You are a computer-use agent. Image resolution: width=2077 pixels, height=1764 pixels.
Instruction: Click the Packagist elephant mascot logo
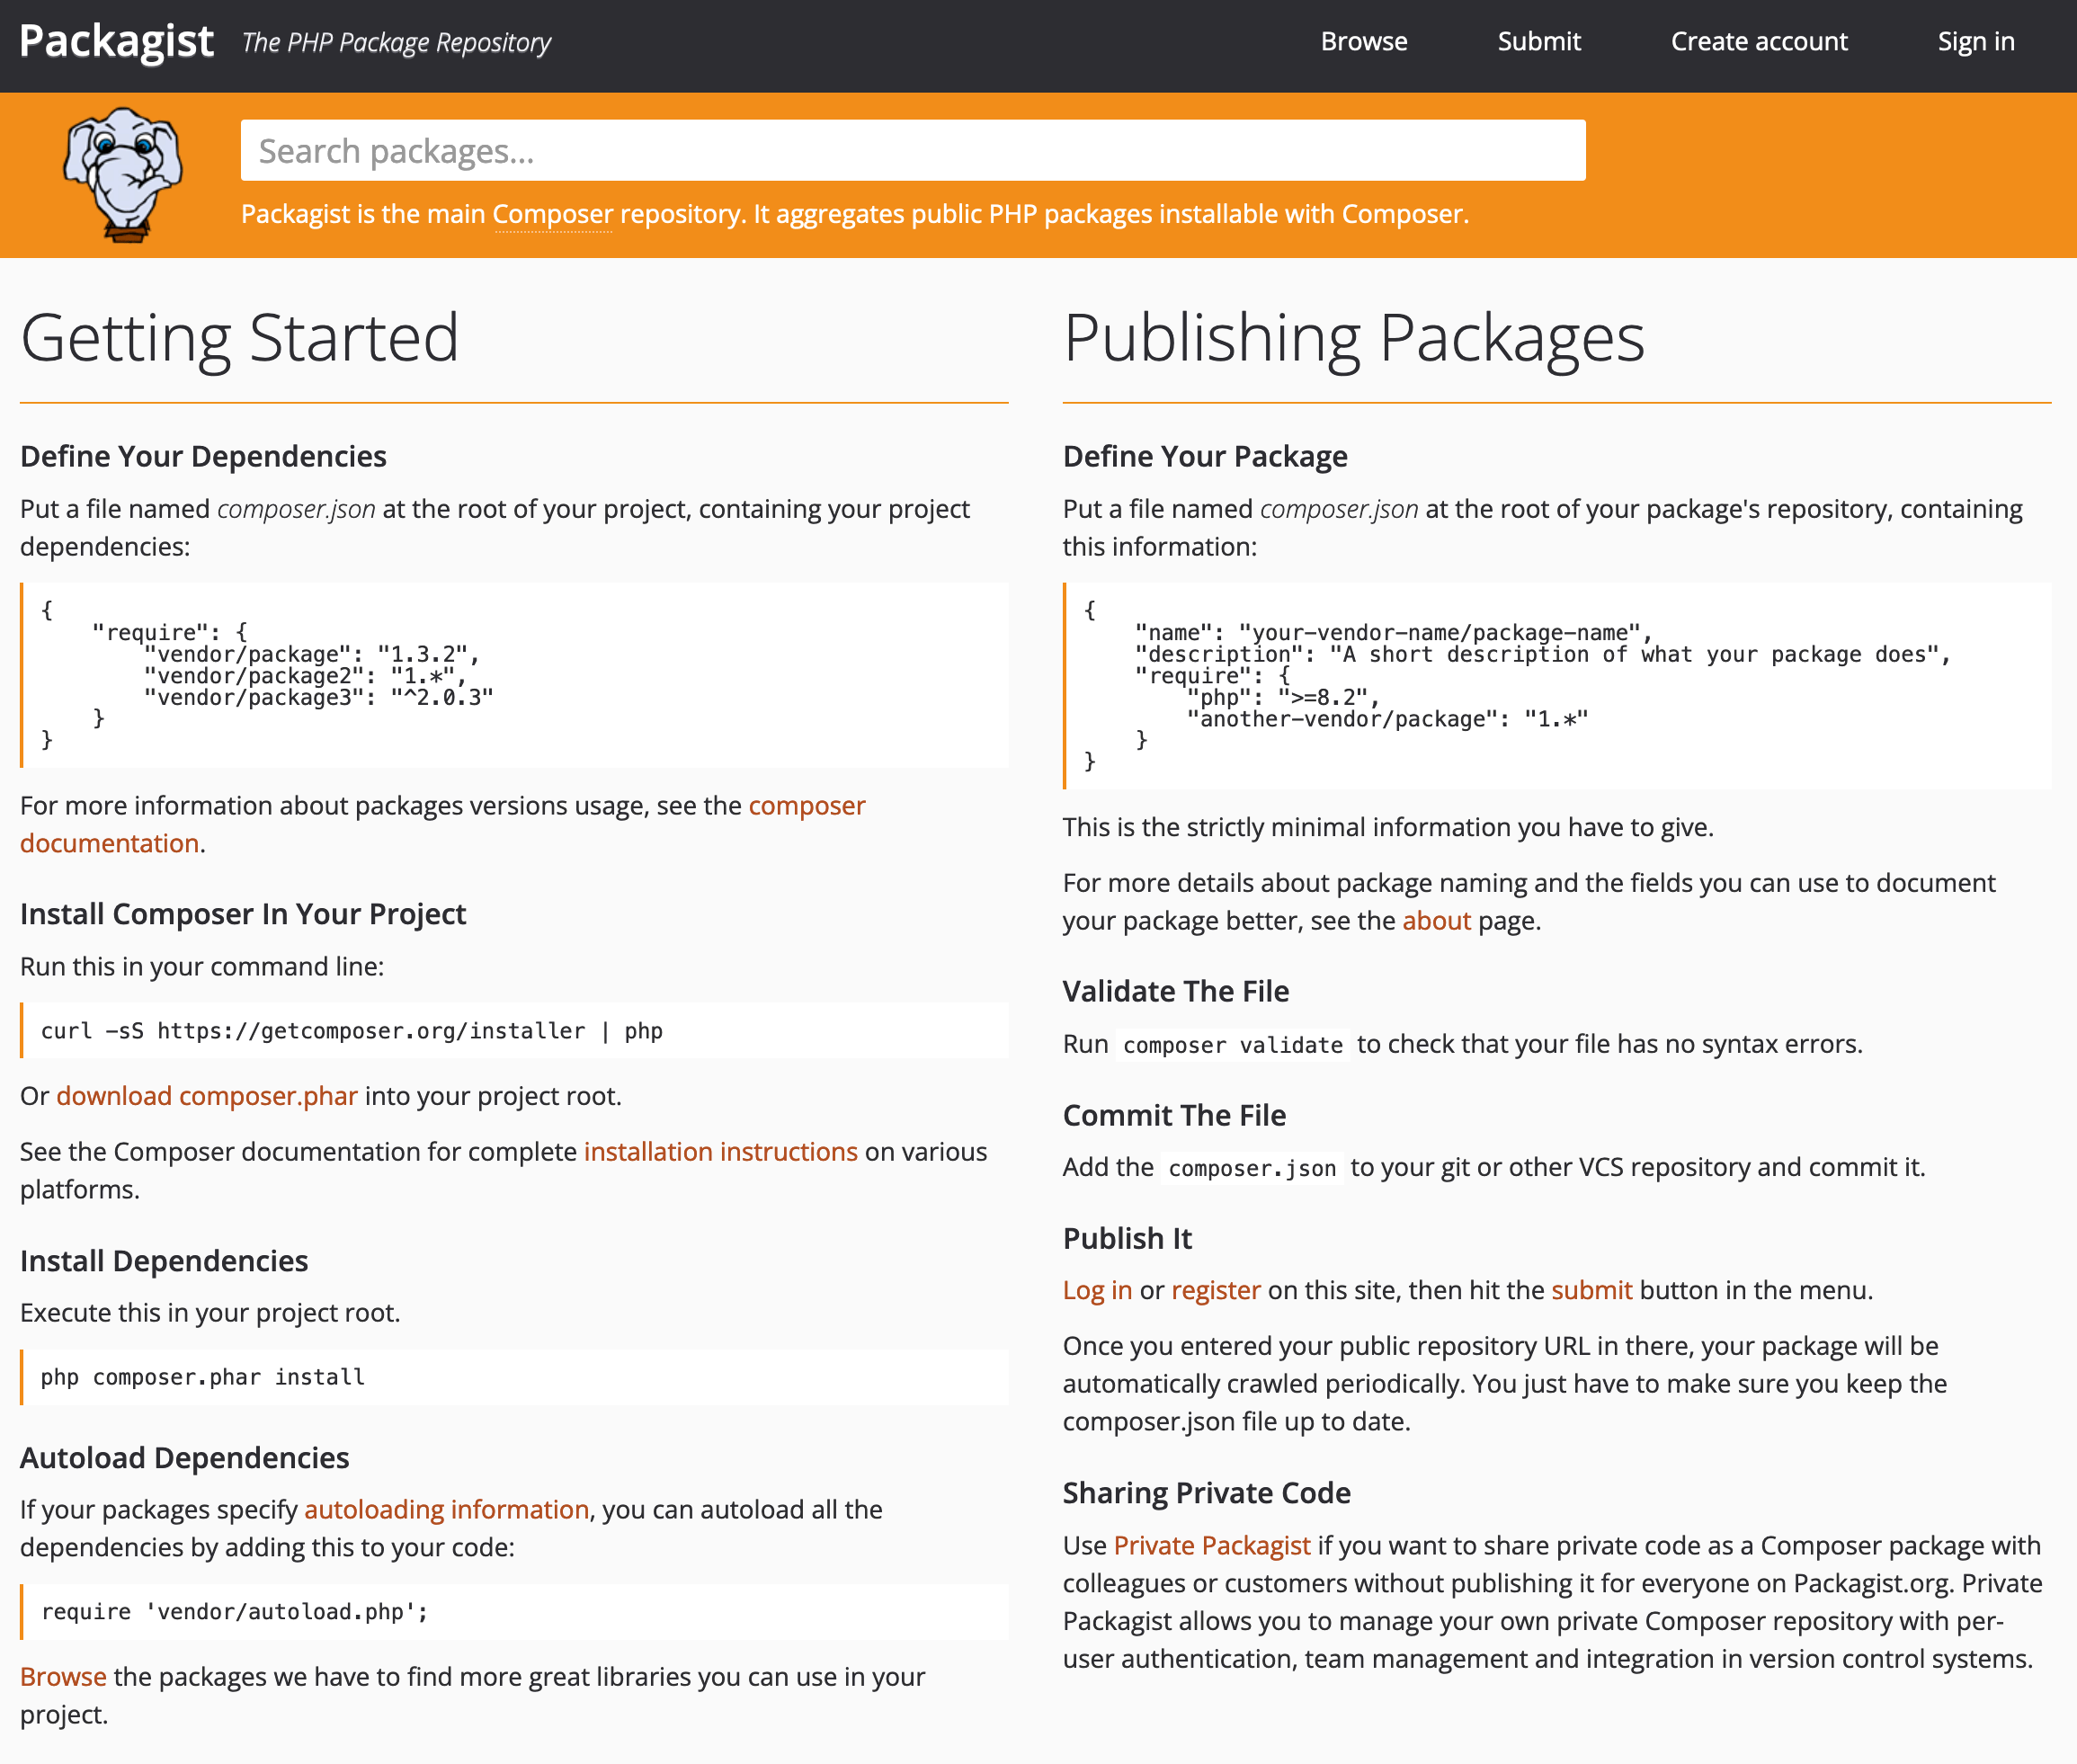coord(123,174)
